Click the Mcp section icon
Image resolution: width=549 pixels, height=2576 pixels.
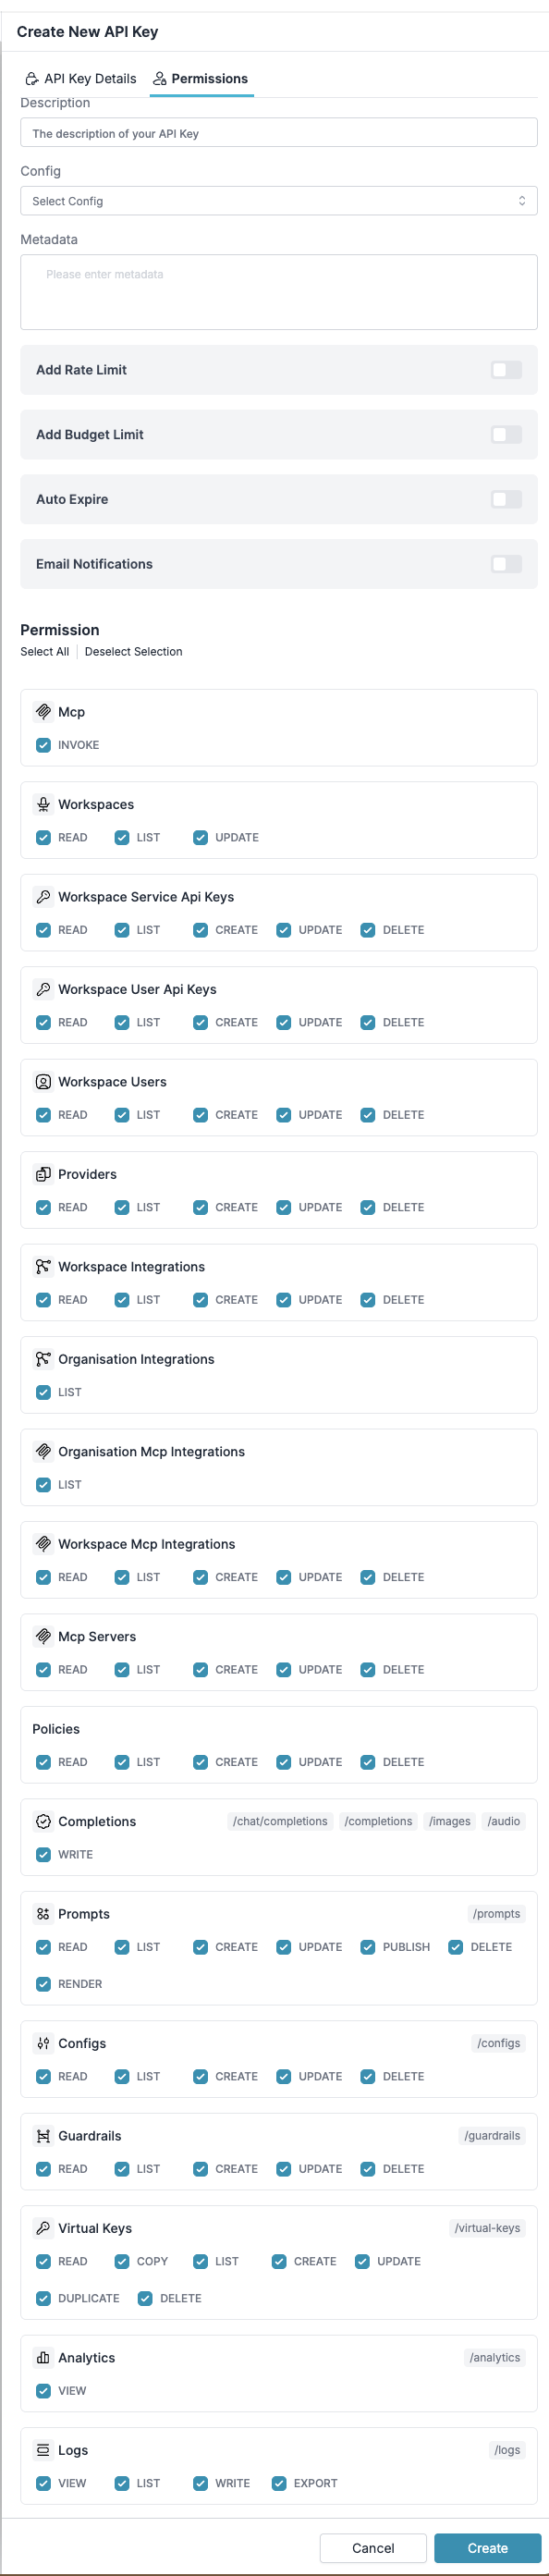44,712
